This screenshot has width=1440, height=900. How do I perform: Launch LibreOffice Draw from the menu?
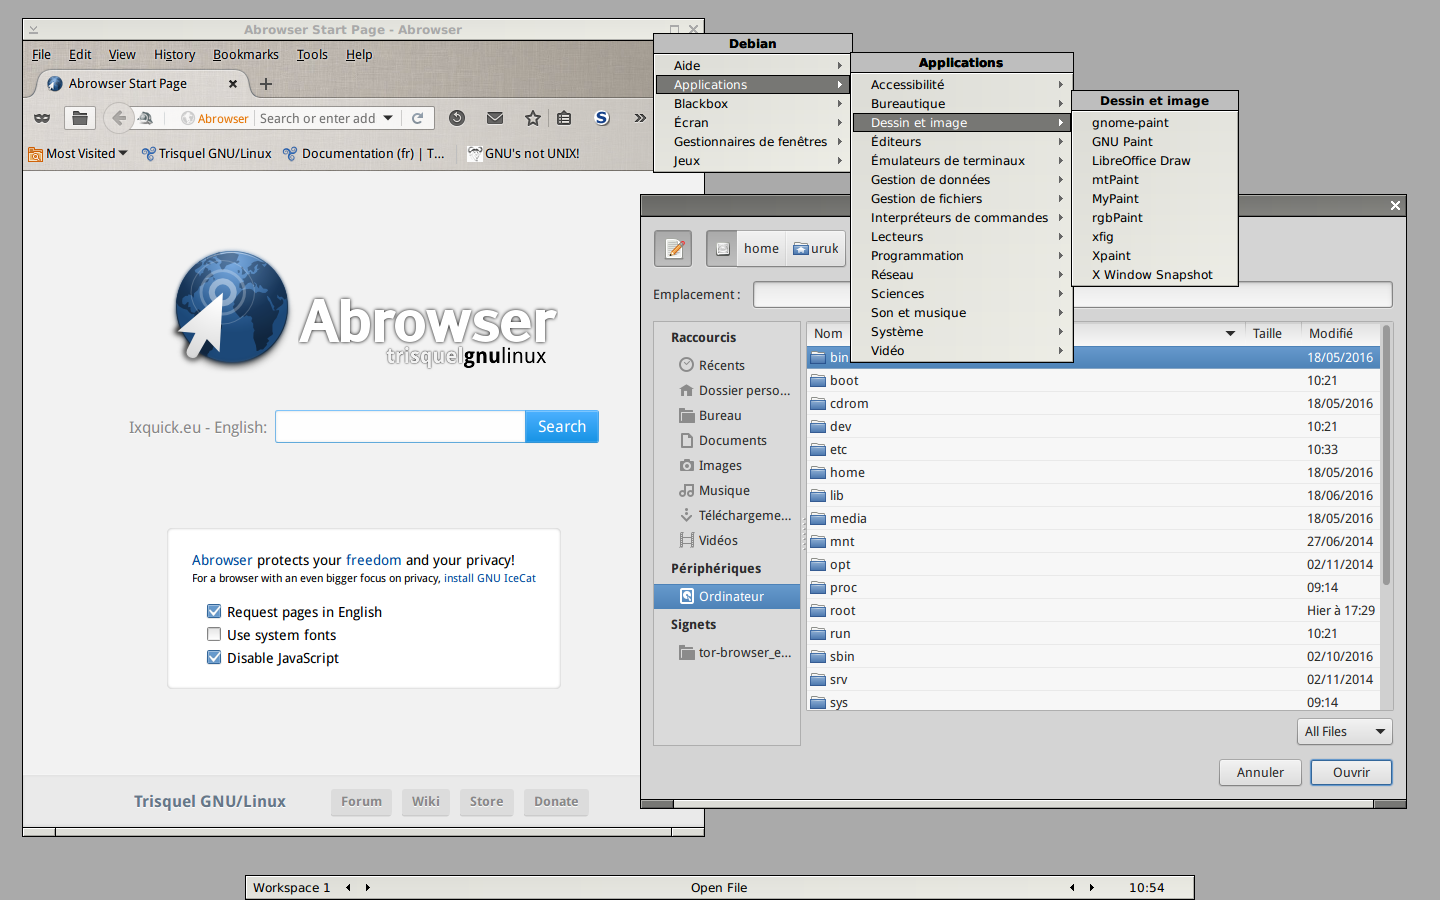pos(1154,160)
